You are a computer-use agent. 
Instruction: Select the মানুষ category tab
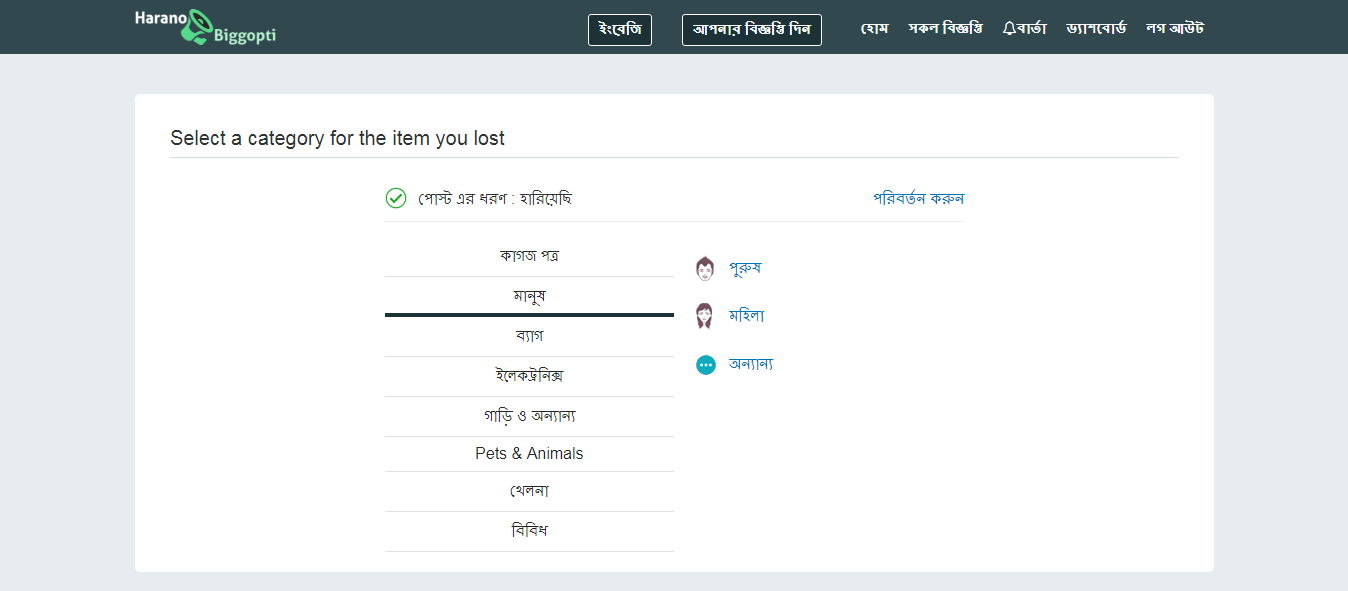point(529,296)
